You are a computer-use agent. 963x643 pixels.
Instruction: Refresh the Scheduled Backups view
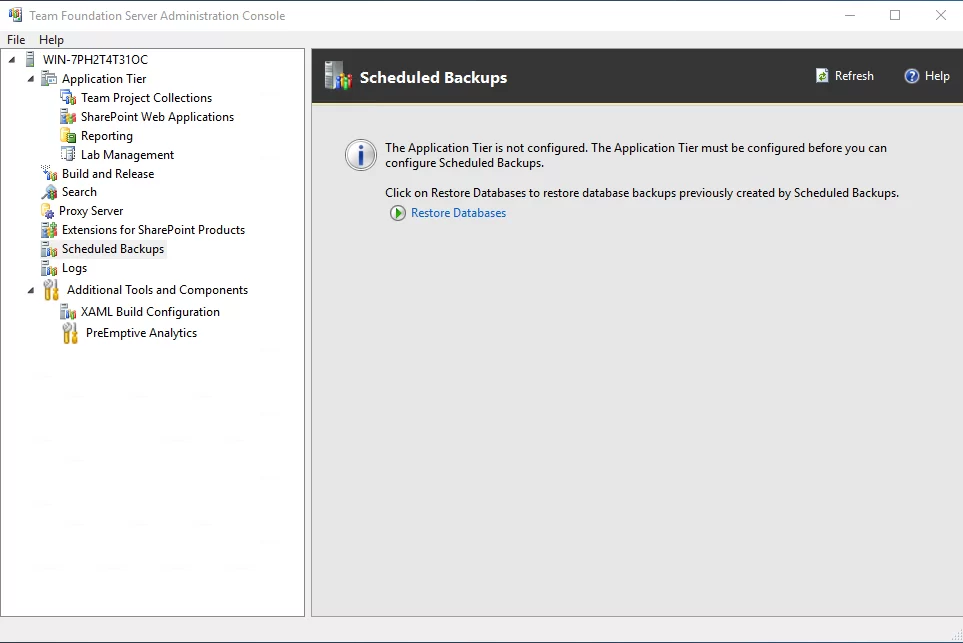point(844,76)
